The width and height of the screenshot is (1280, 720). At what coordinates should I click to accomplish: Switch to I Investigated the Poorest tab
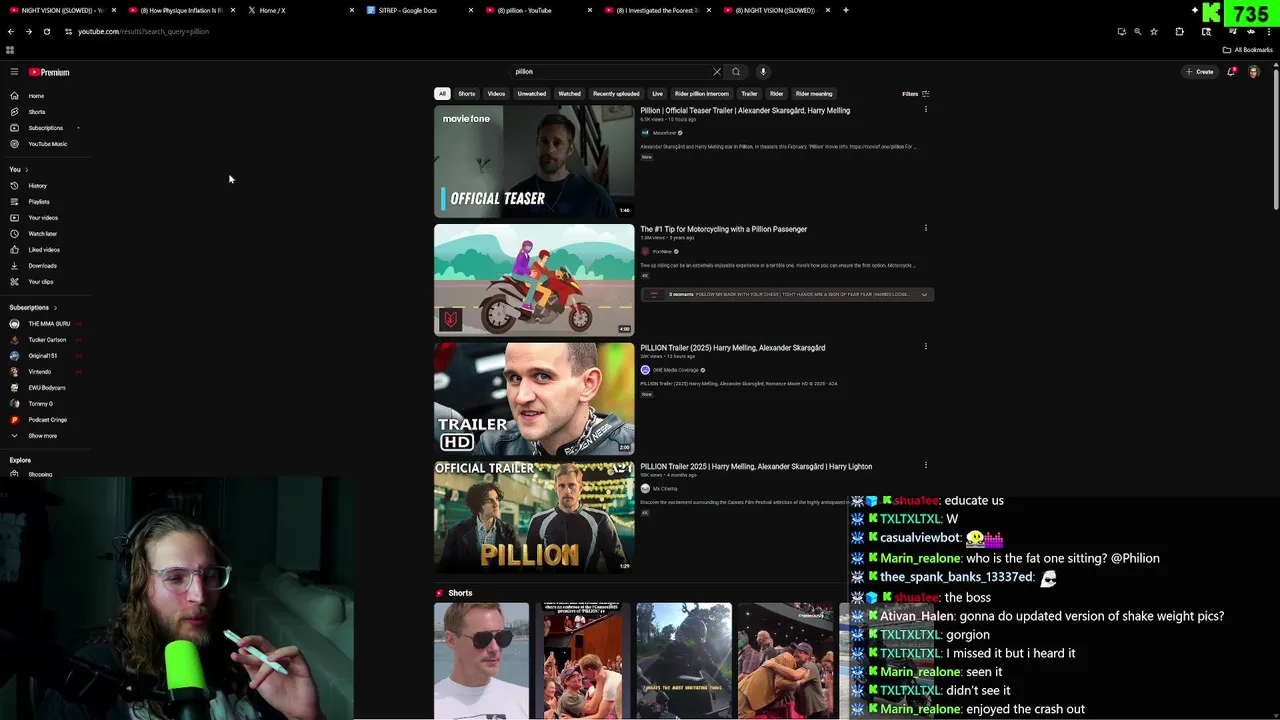[x=656, y=10]
